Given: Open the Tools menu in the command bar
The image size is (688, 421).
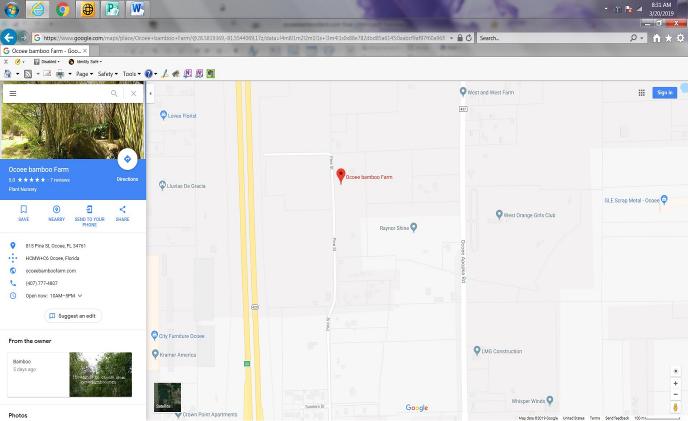Looking at the screenshot, I should 130,74.
